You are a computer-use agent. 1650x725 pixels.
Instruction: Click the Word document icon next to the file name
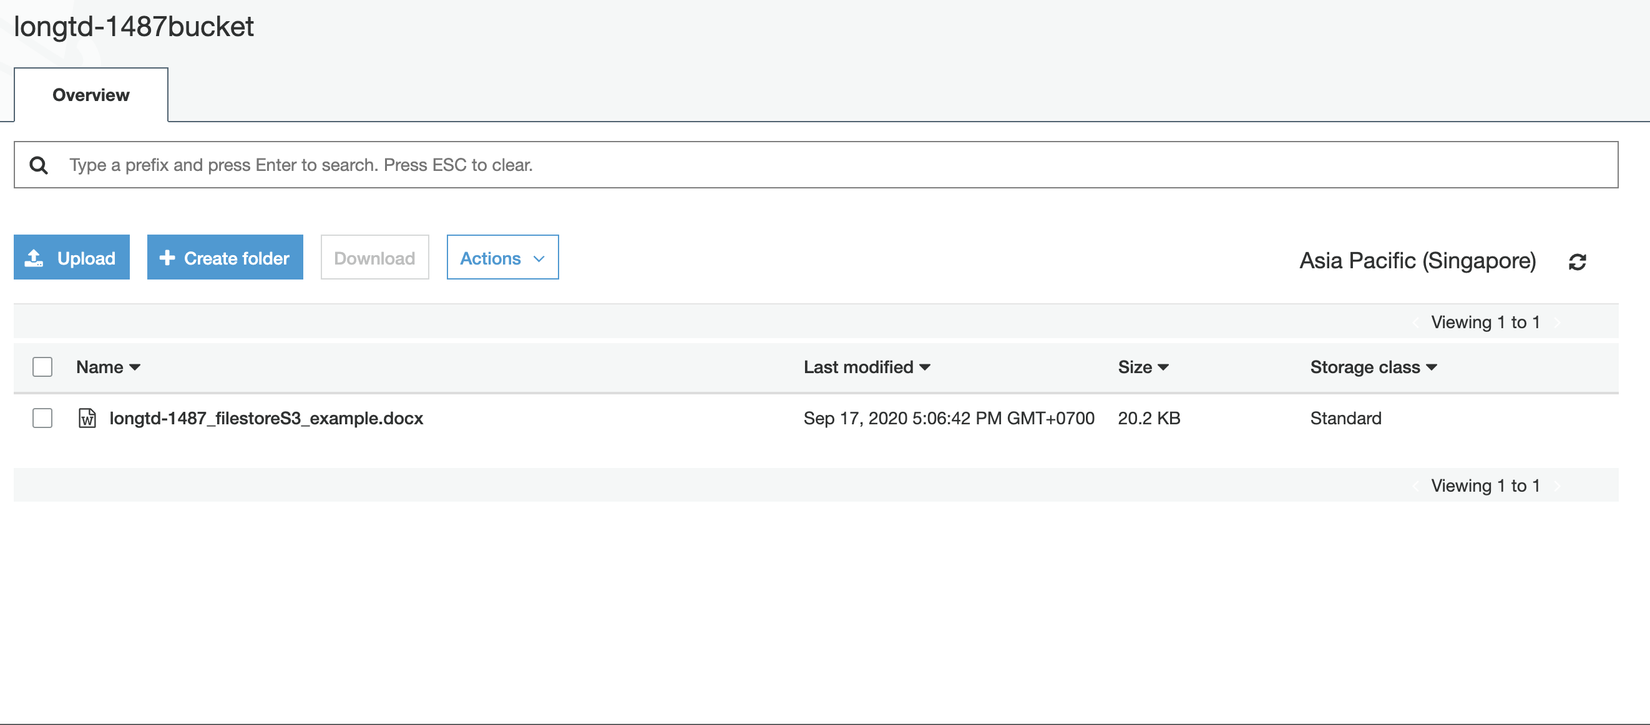pyautogui.click(x=88, y=418)
